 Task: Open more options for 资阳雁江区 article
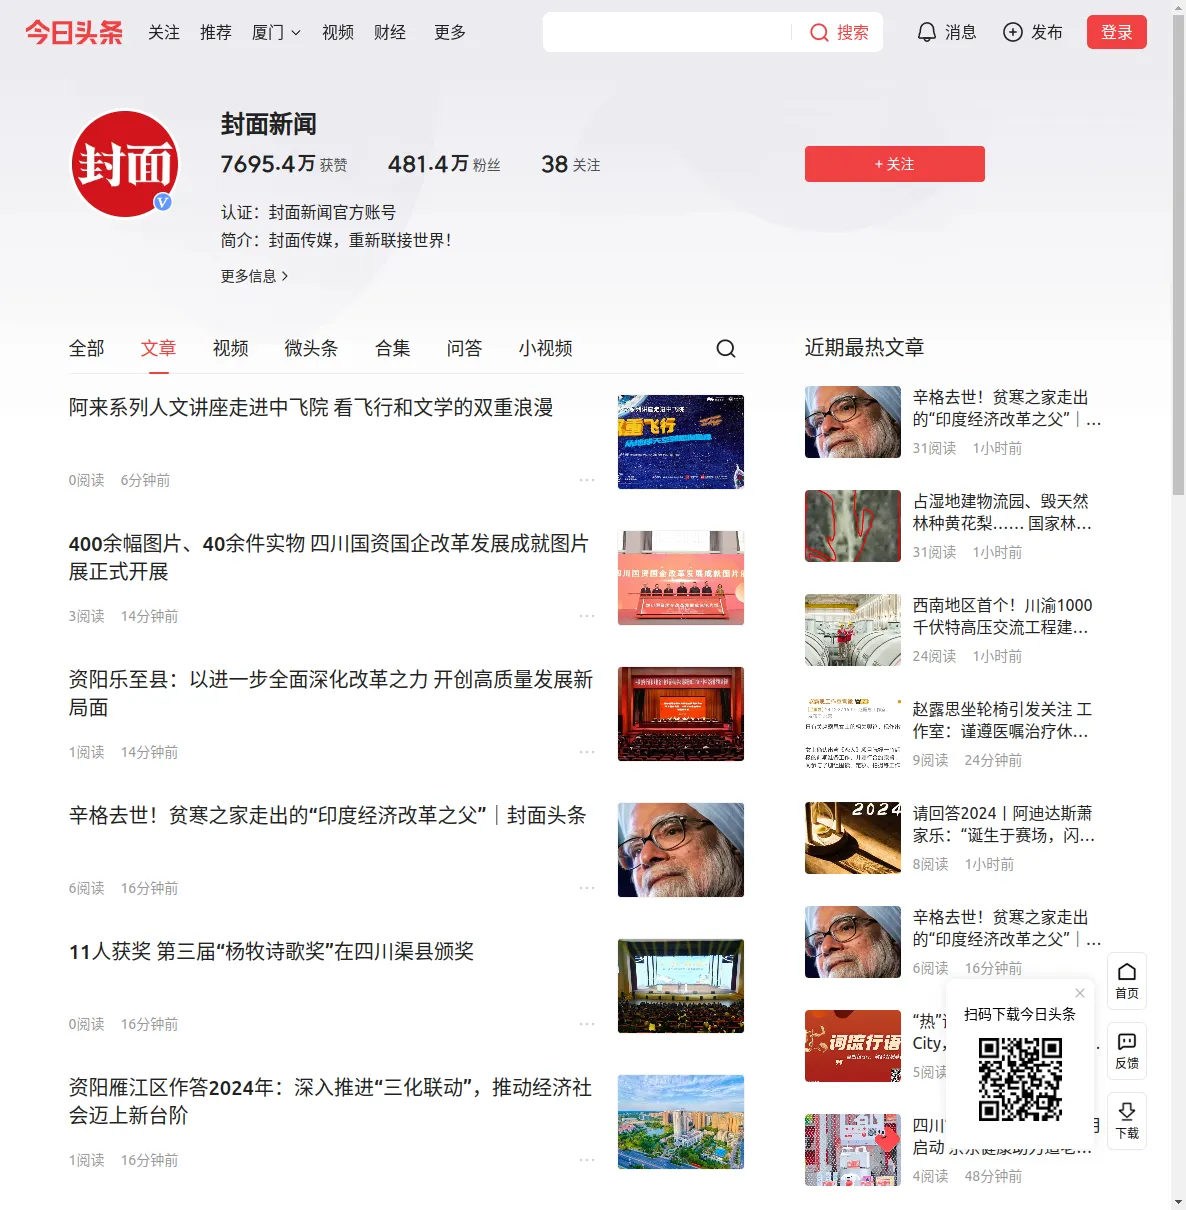[587, 1160]
